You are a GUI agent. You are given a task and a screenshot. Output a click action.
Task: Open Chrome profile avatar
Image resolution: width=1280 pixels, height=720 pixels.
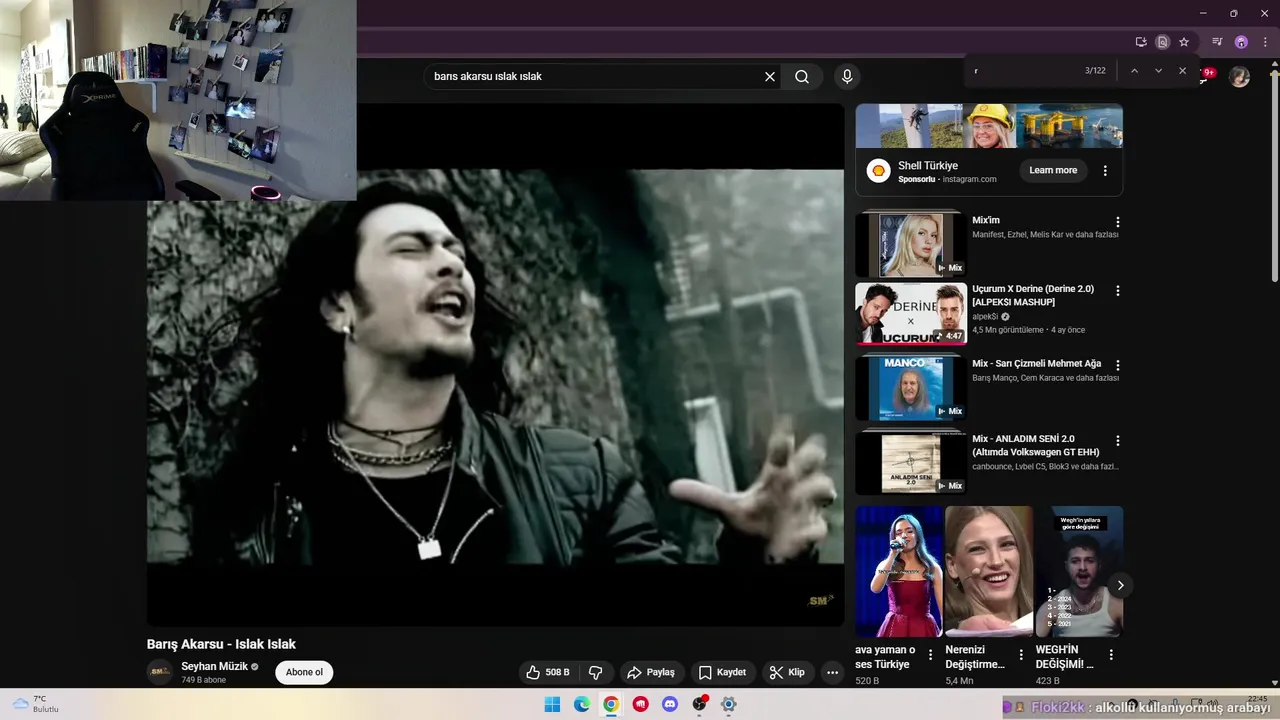1241,42
